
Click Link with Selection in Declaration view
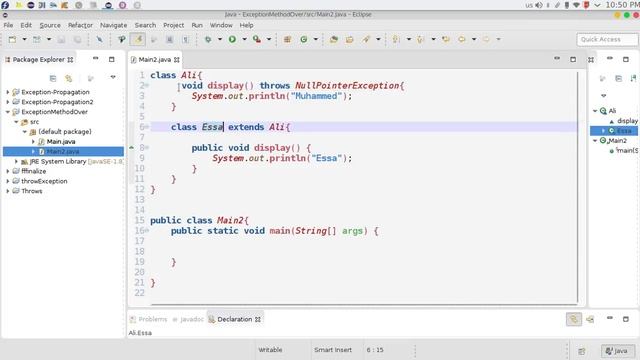(573, 319)
